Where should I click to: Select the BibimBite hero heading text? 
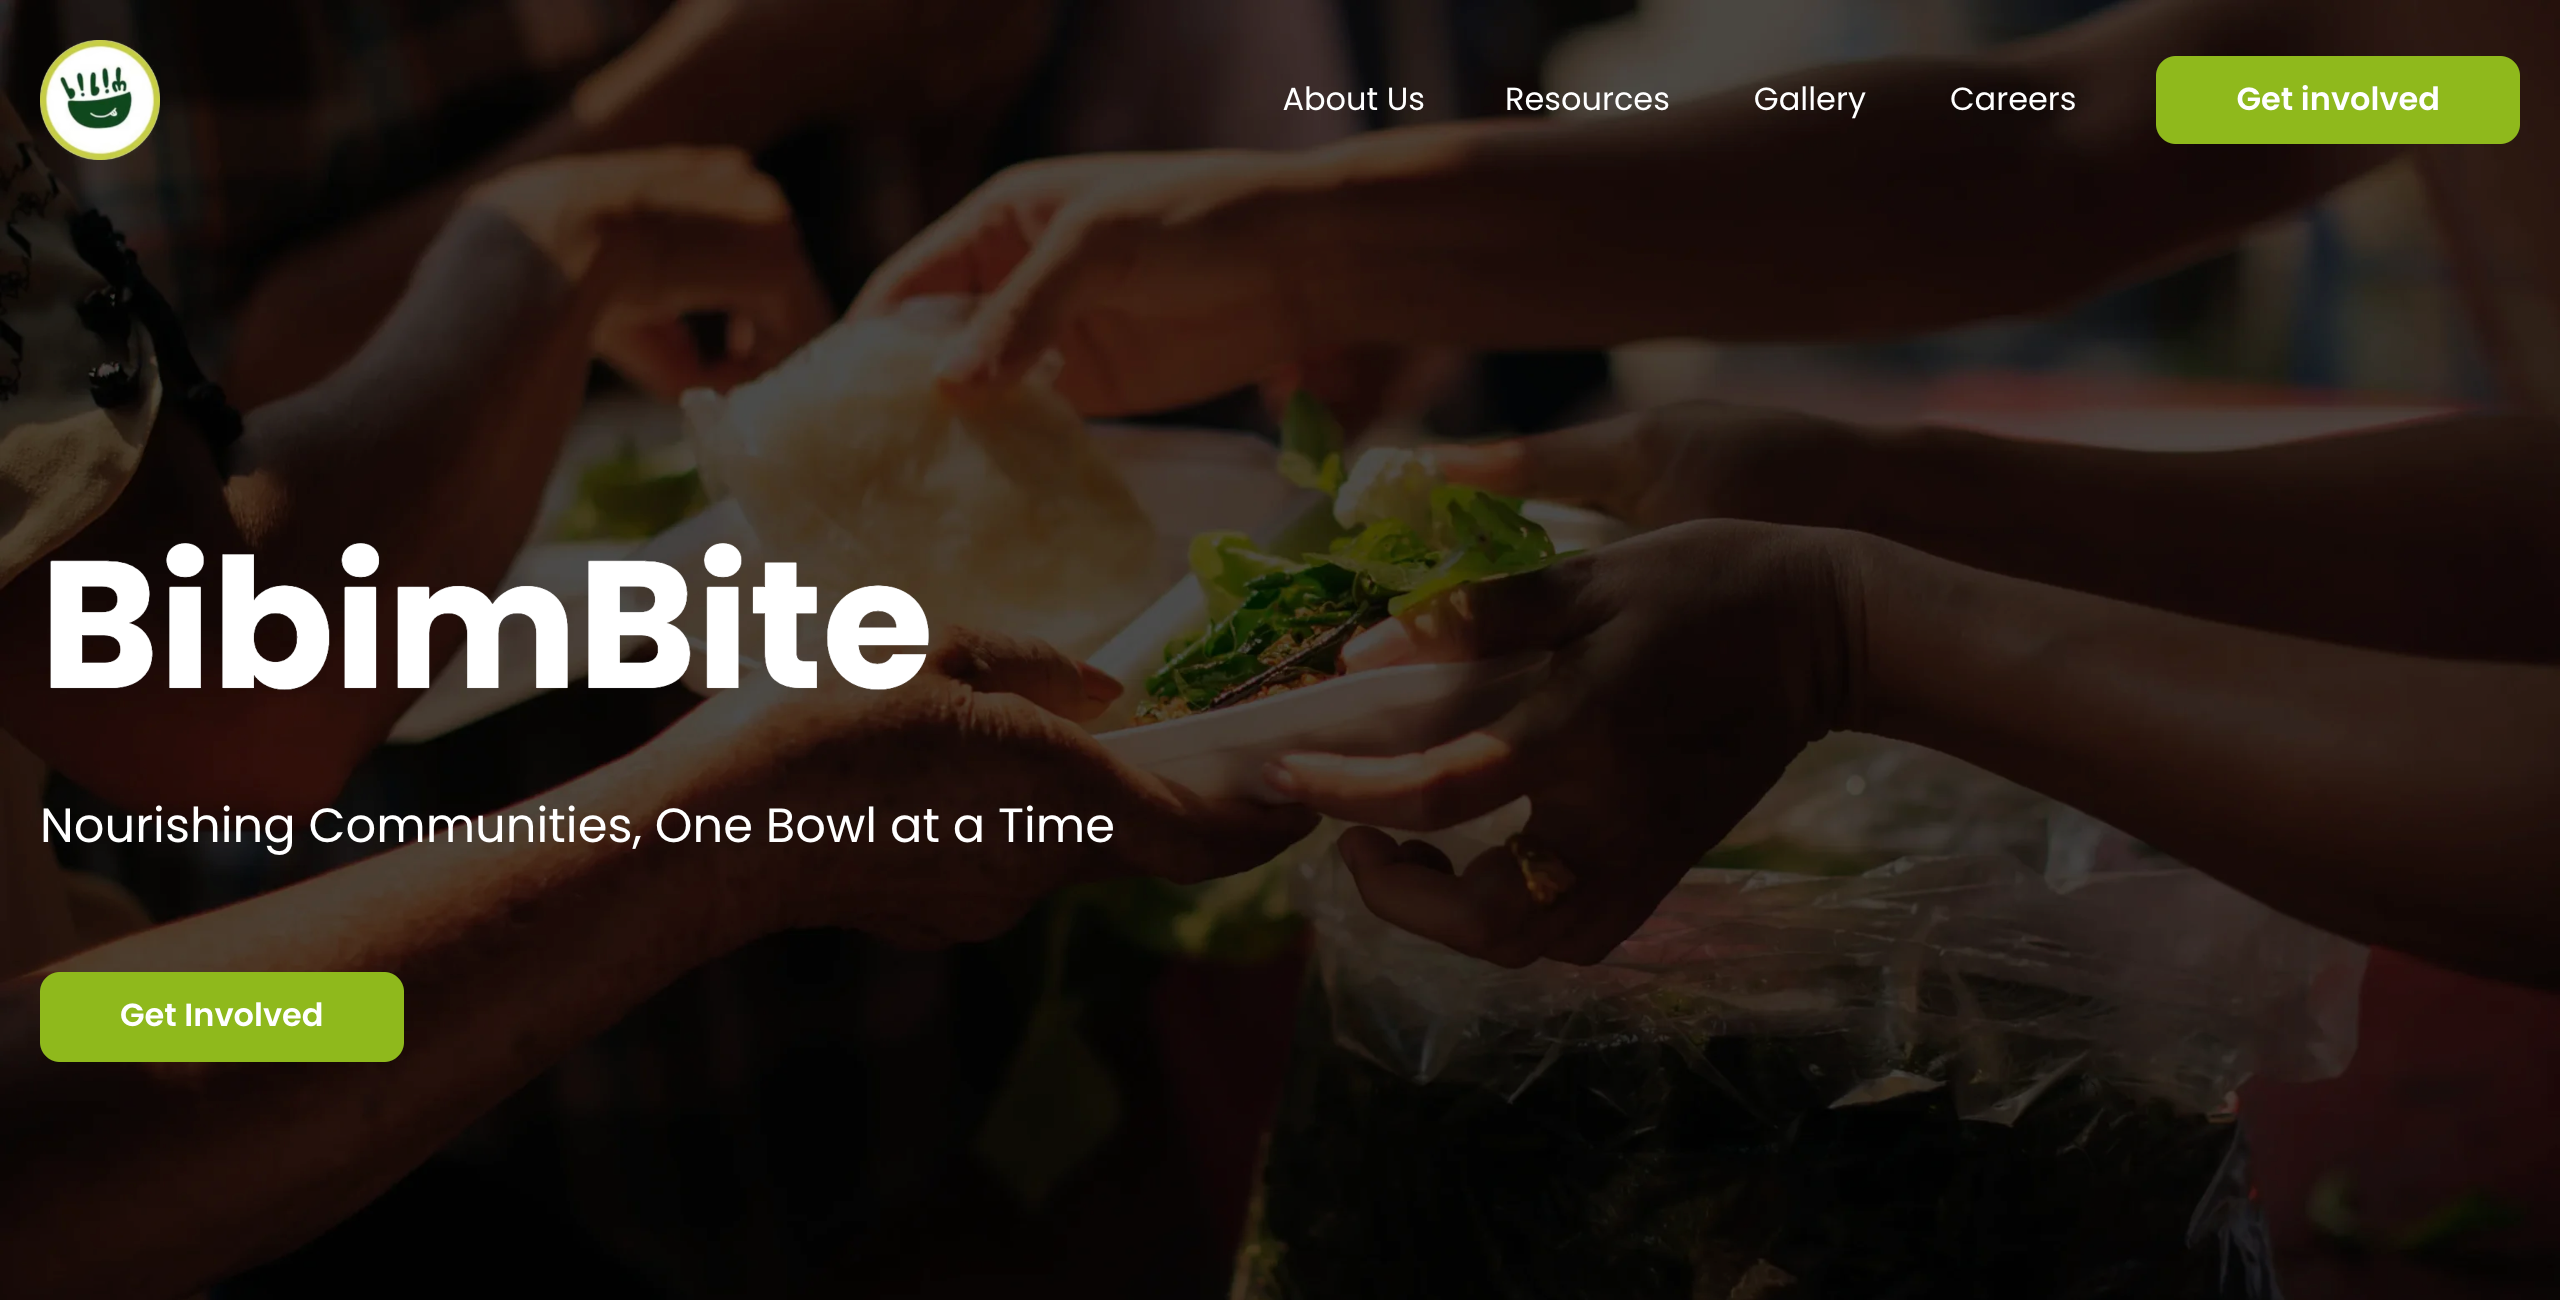tap(487, 620)
